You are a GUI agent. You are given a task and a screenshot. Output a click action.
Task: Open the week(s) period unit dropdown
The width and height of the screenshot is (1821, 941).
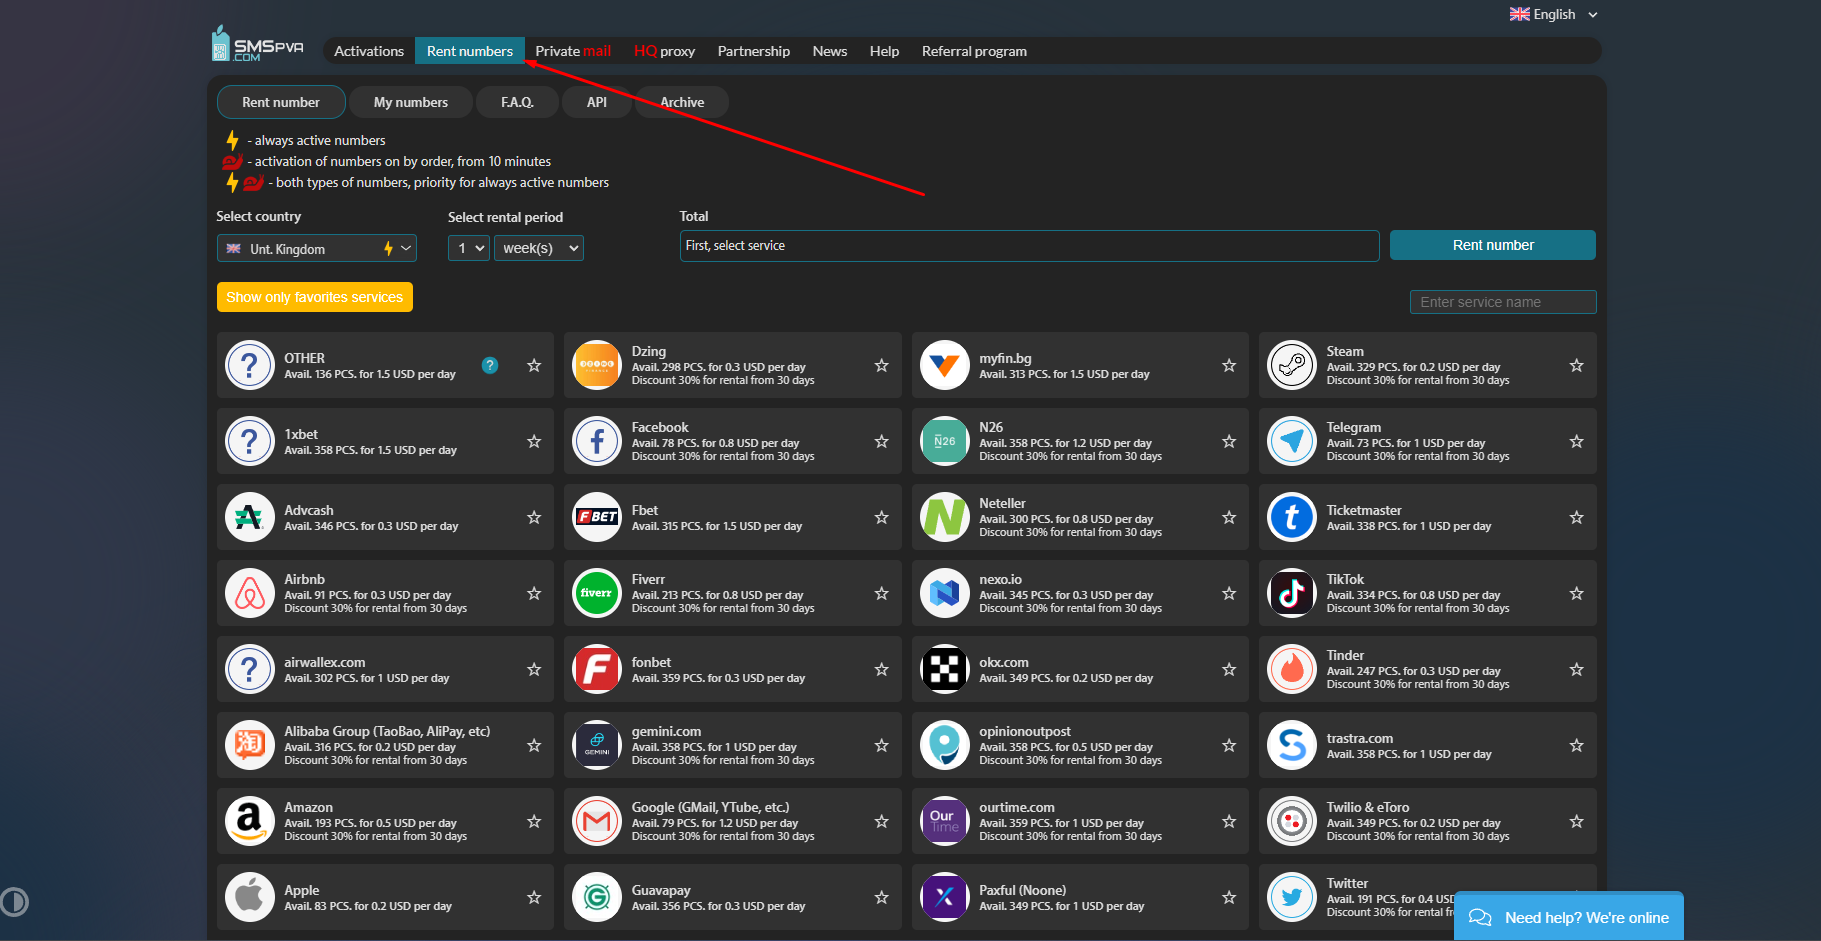(539, 248)
